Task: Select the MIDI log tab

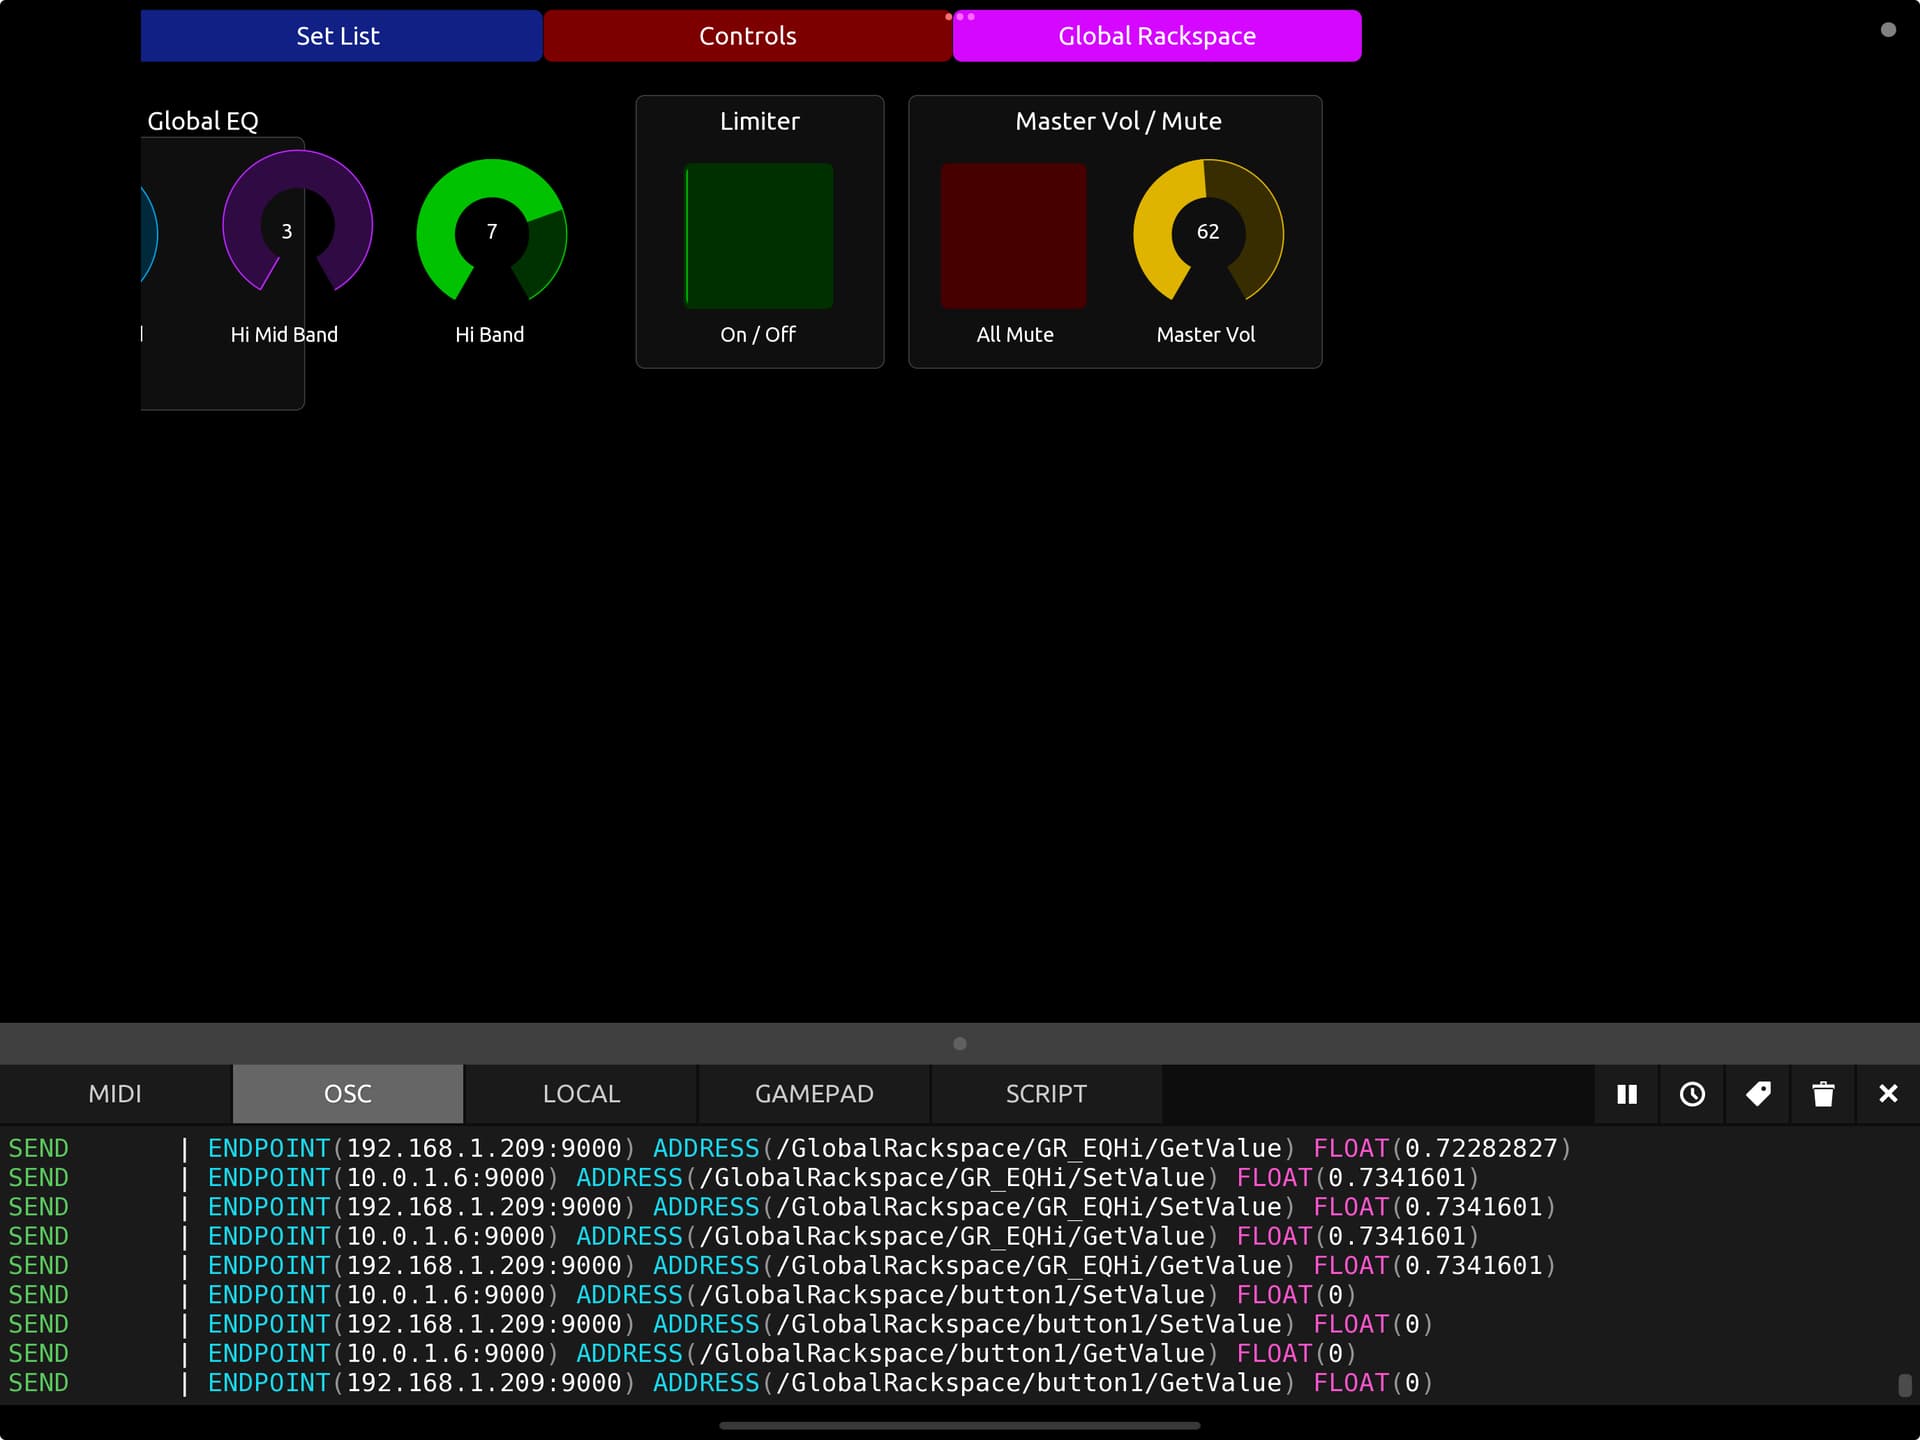Action: 115,1094
